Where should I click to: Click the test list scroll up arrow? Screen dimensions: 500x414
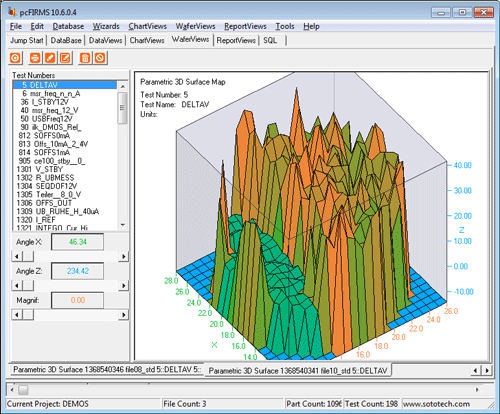(x=122, y=86)
